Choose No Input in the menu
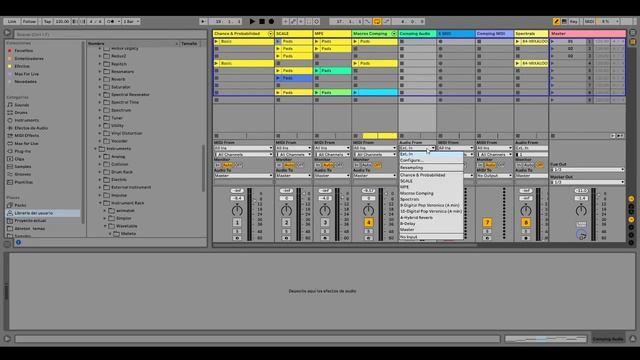Screen dimensions: 640x360 click(431, 237)
